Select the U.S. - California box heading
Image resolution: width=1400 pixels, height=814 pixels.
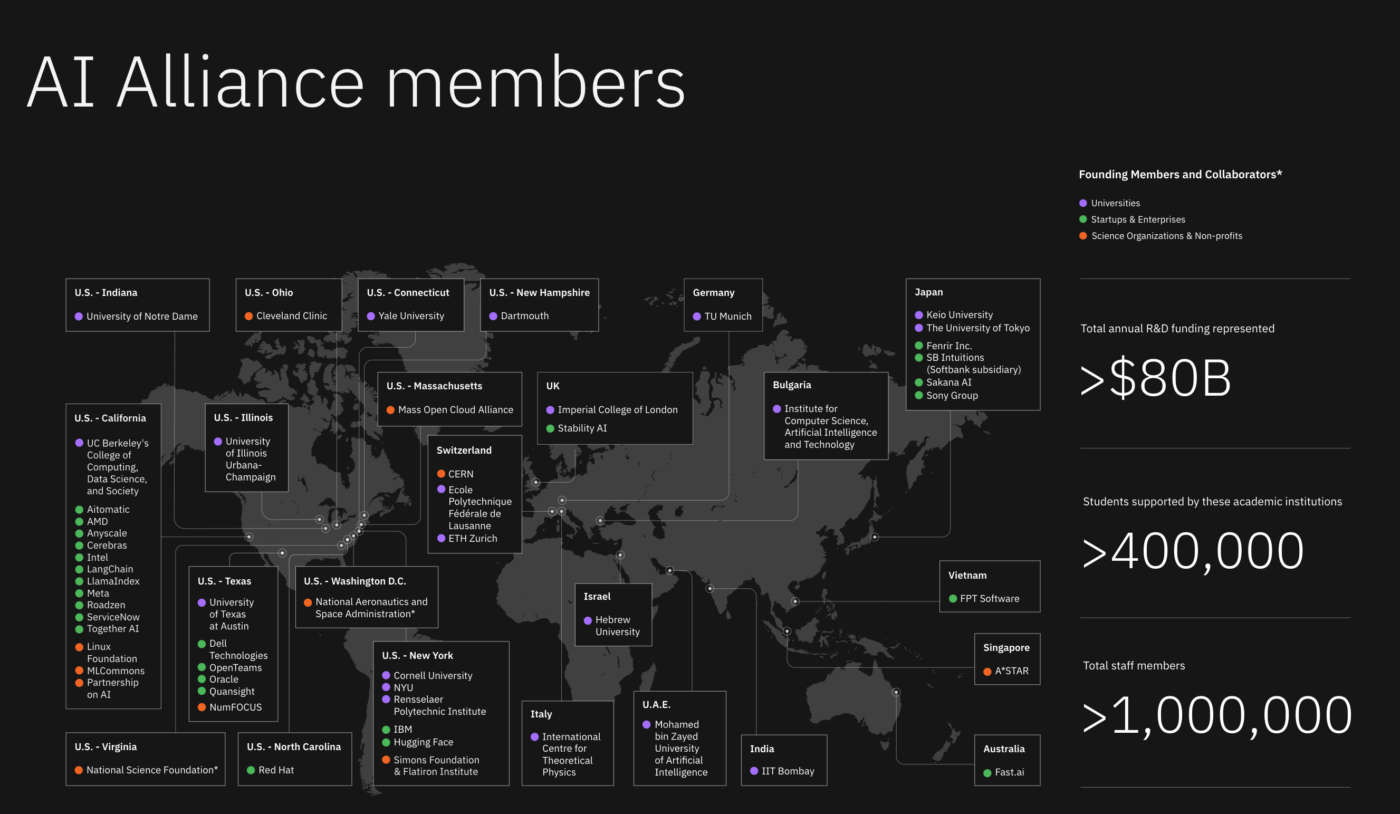coord(110,418)
